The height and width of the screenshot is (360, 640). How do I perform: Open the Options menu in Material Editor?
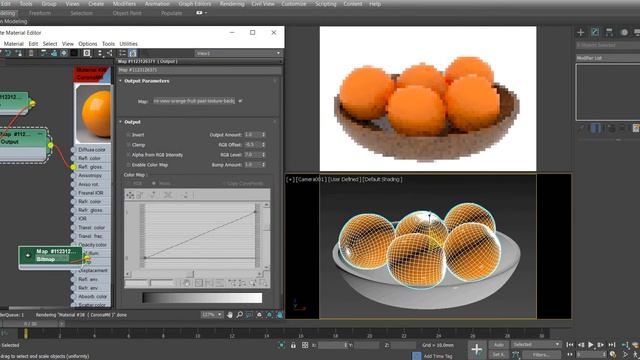[88, 44]
